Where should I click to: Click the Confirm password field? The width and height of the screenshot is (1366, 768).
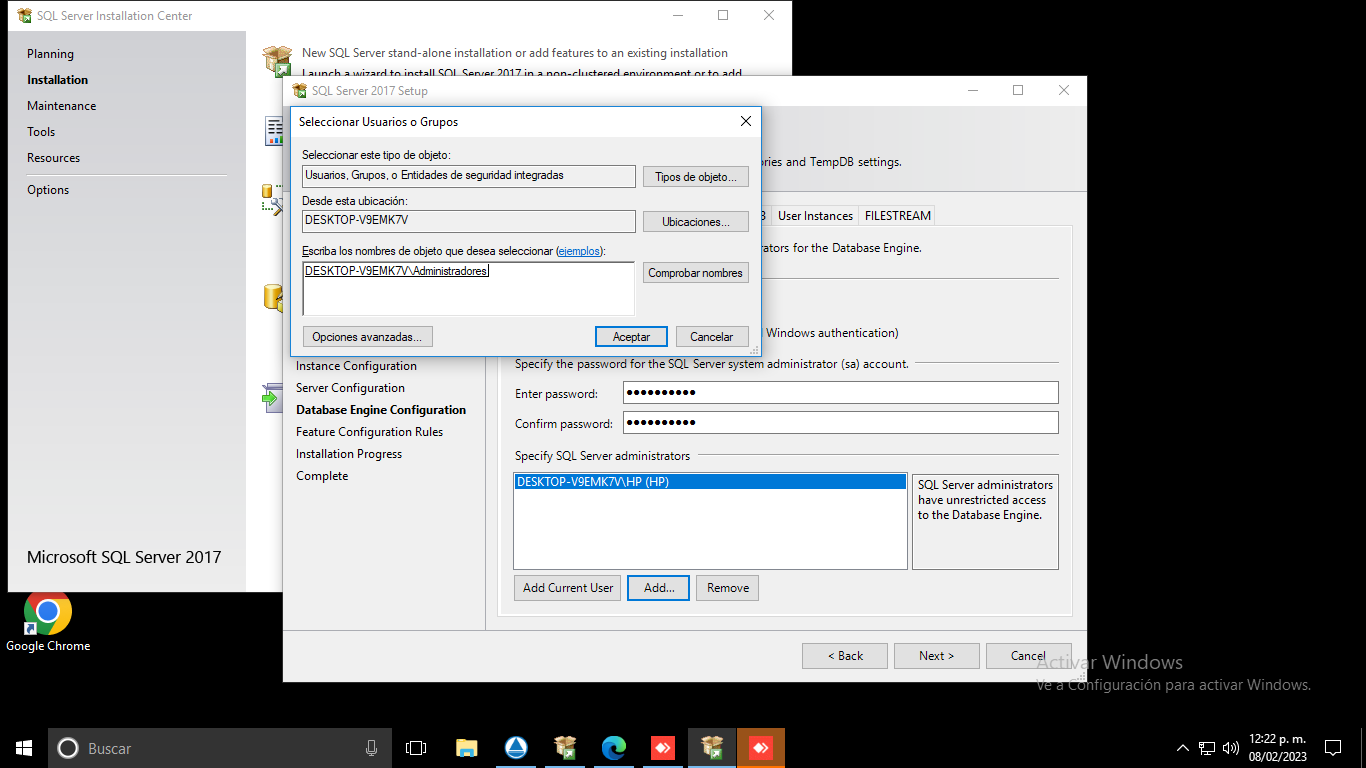pyautogui.click(x=840, y=423)
